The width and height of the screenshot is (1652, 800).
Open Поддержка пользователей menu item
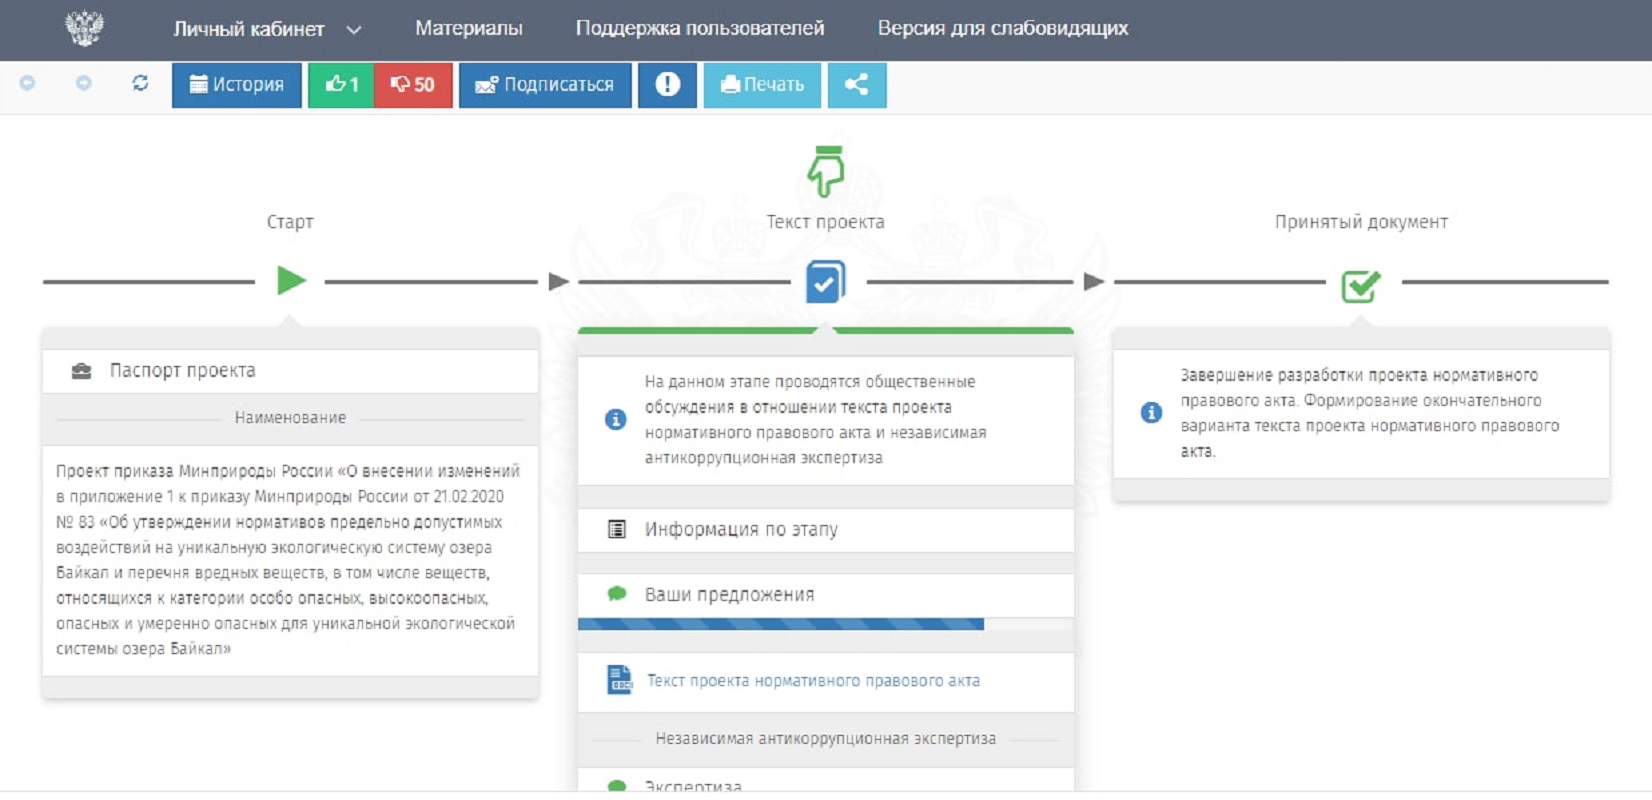click(700, 28)
